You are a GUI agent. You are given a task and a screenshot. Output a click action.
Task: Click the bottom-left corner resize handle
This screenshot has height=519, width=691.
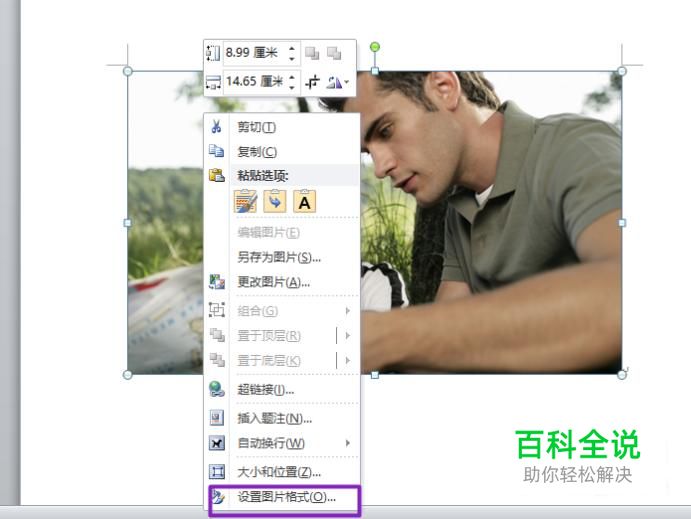click(127, 375)
